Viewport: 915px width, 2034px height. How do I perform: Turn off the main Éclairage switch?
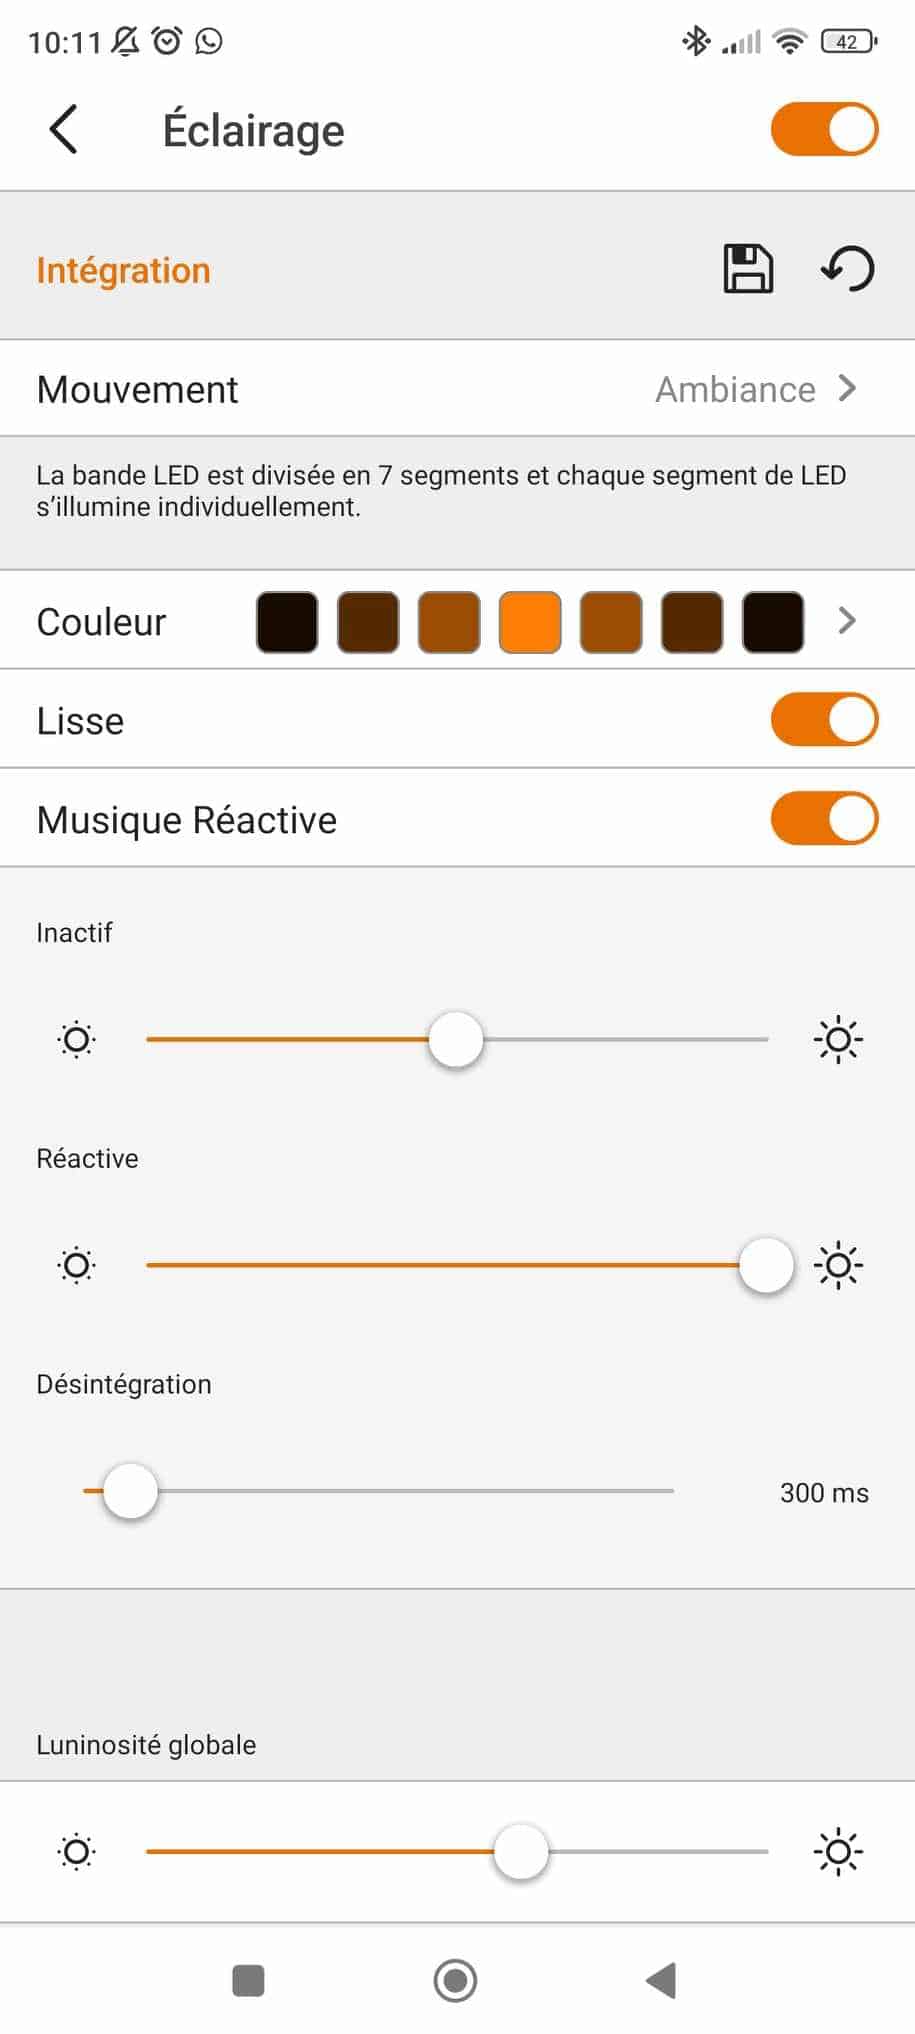point(824,130)
